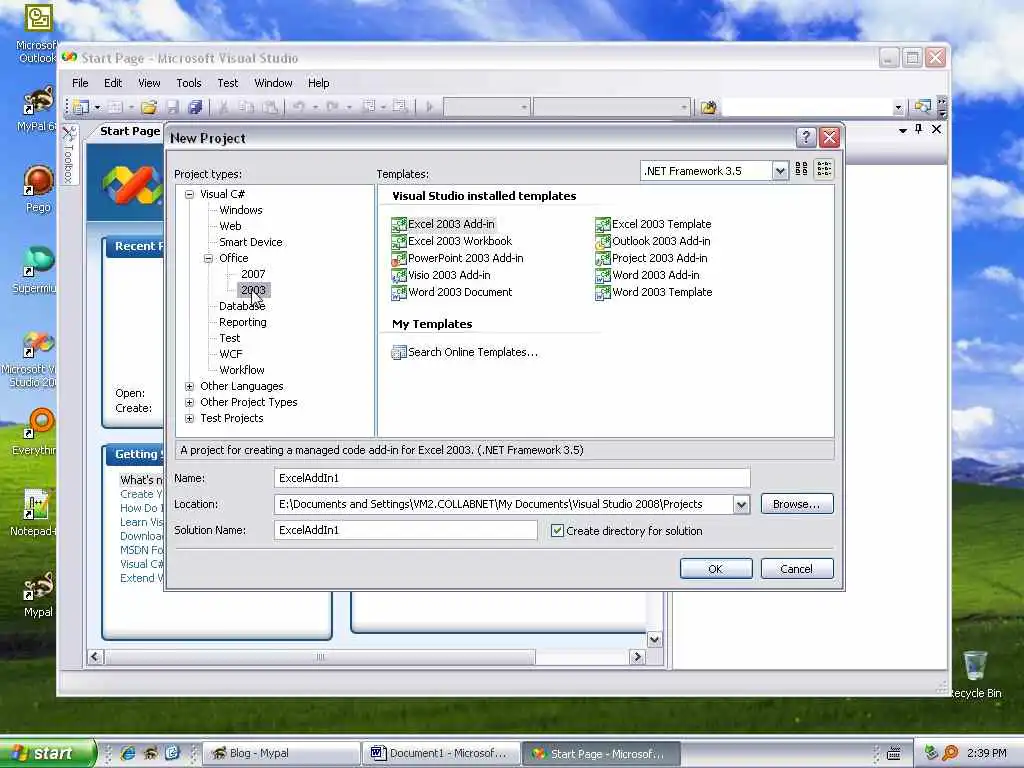Click the Save toolbar icon
Image resolution: width=1024 pixels, height=768 pixels.
point(172,106)
